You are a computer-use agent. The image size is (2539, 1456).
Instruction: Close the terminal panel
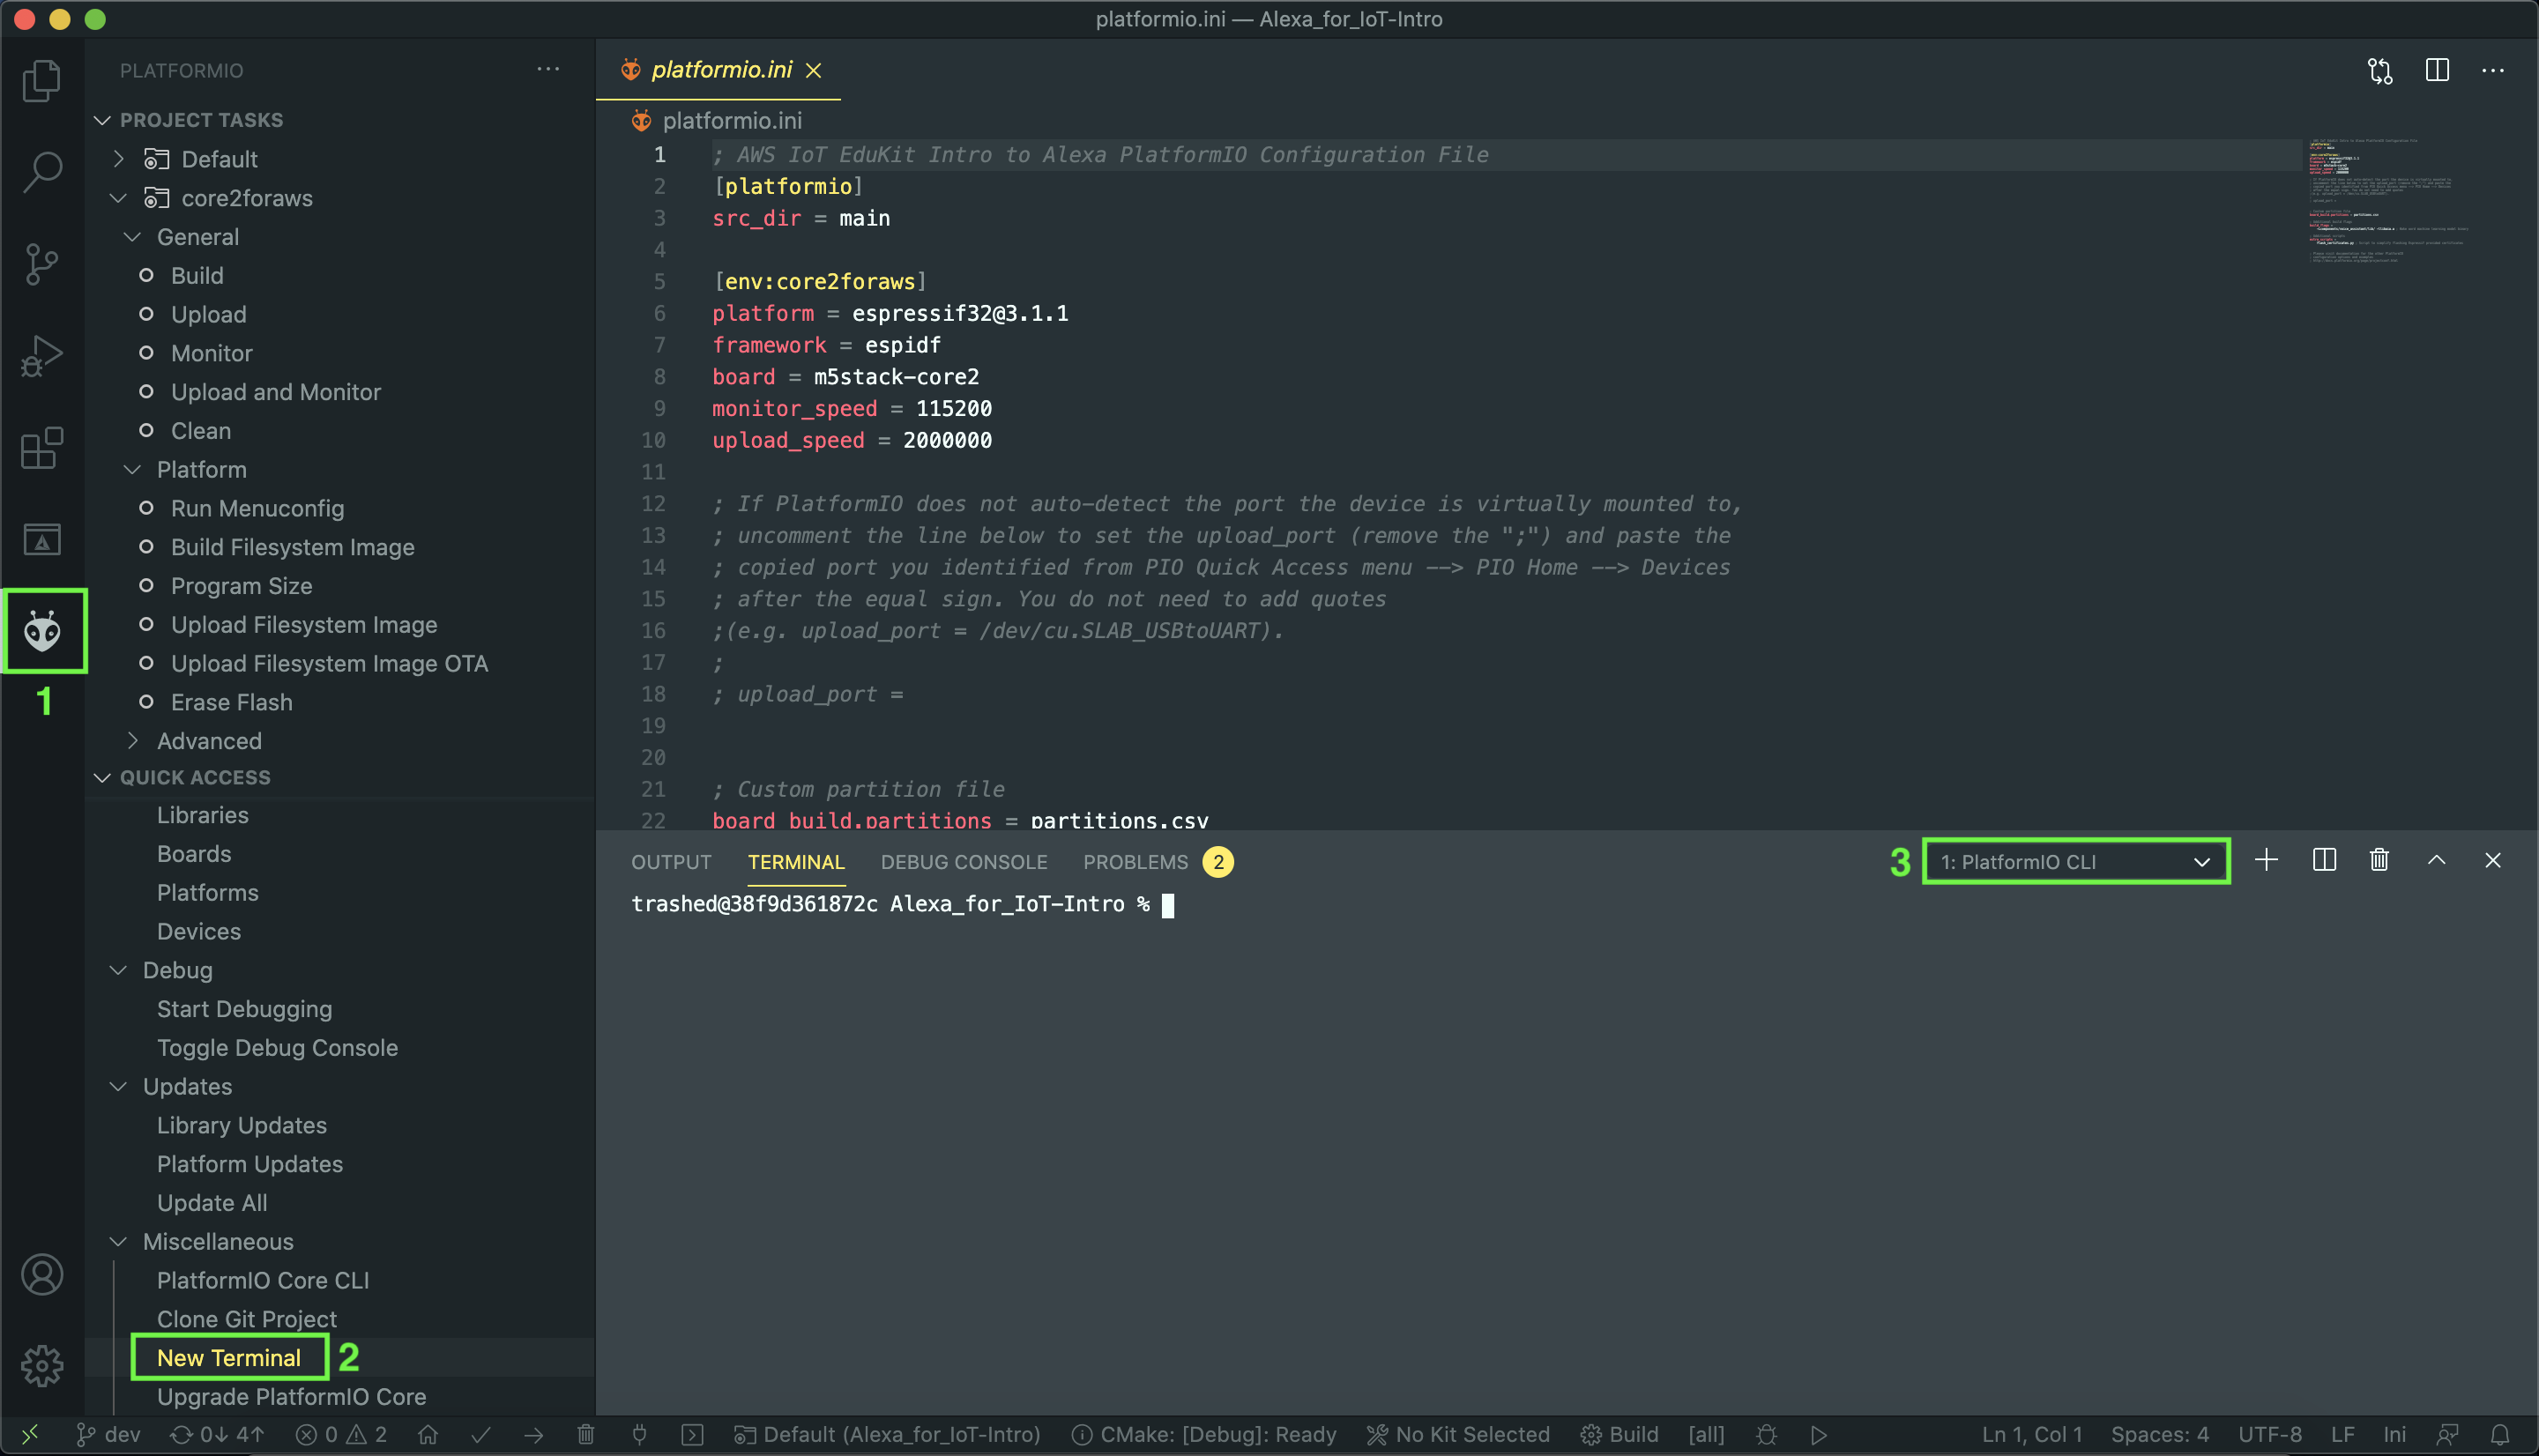[2493, 860]
